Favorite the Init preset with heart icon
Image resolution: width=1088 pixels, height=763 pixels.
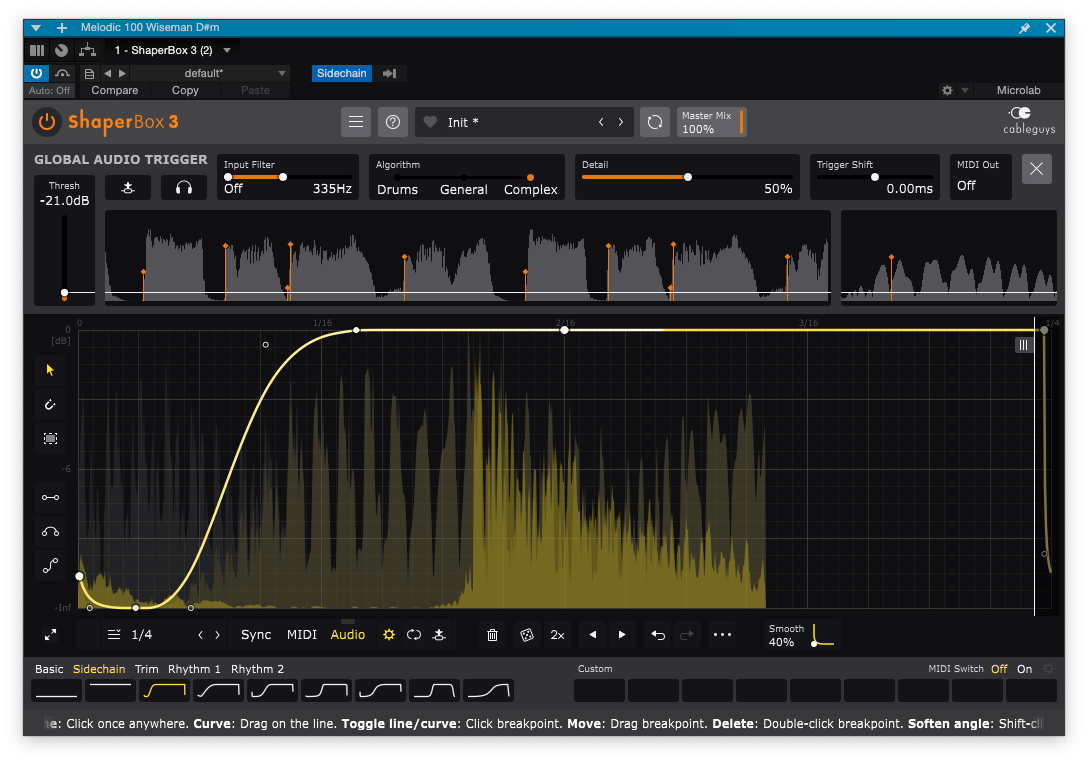click(x=430, y=122)
